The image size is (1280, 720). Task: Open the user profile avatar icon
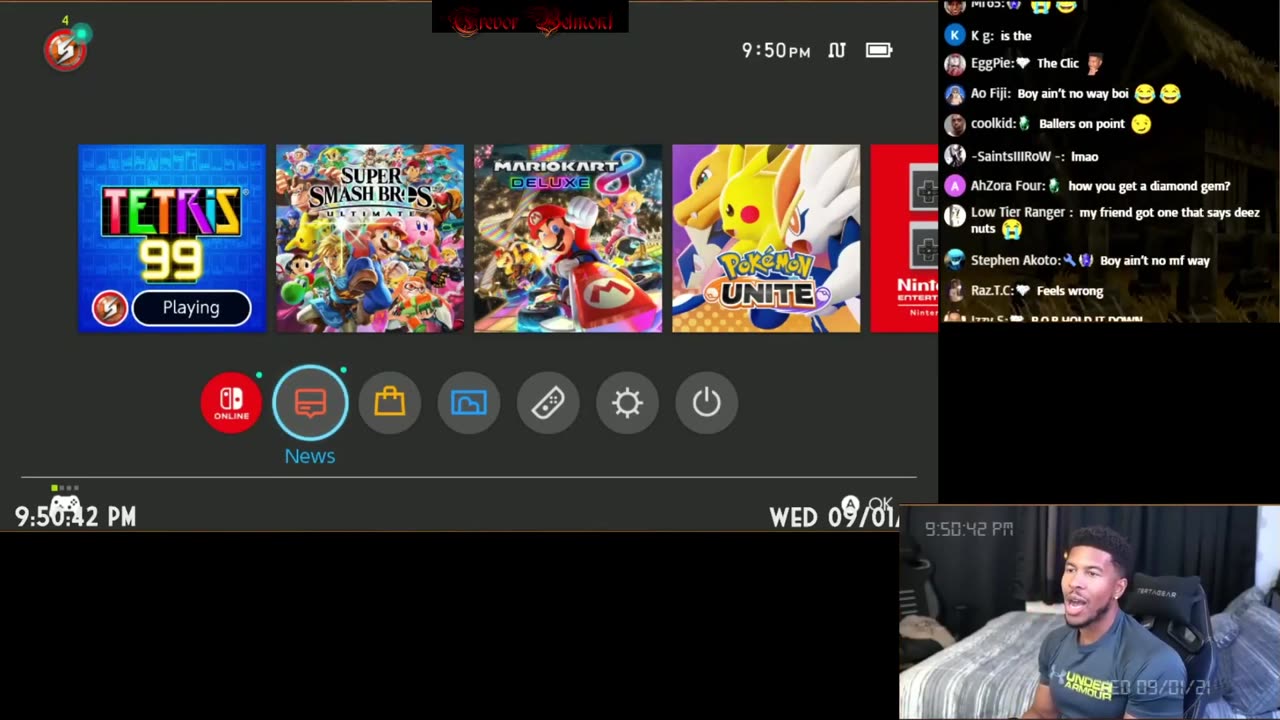65,49
